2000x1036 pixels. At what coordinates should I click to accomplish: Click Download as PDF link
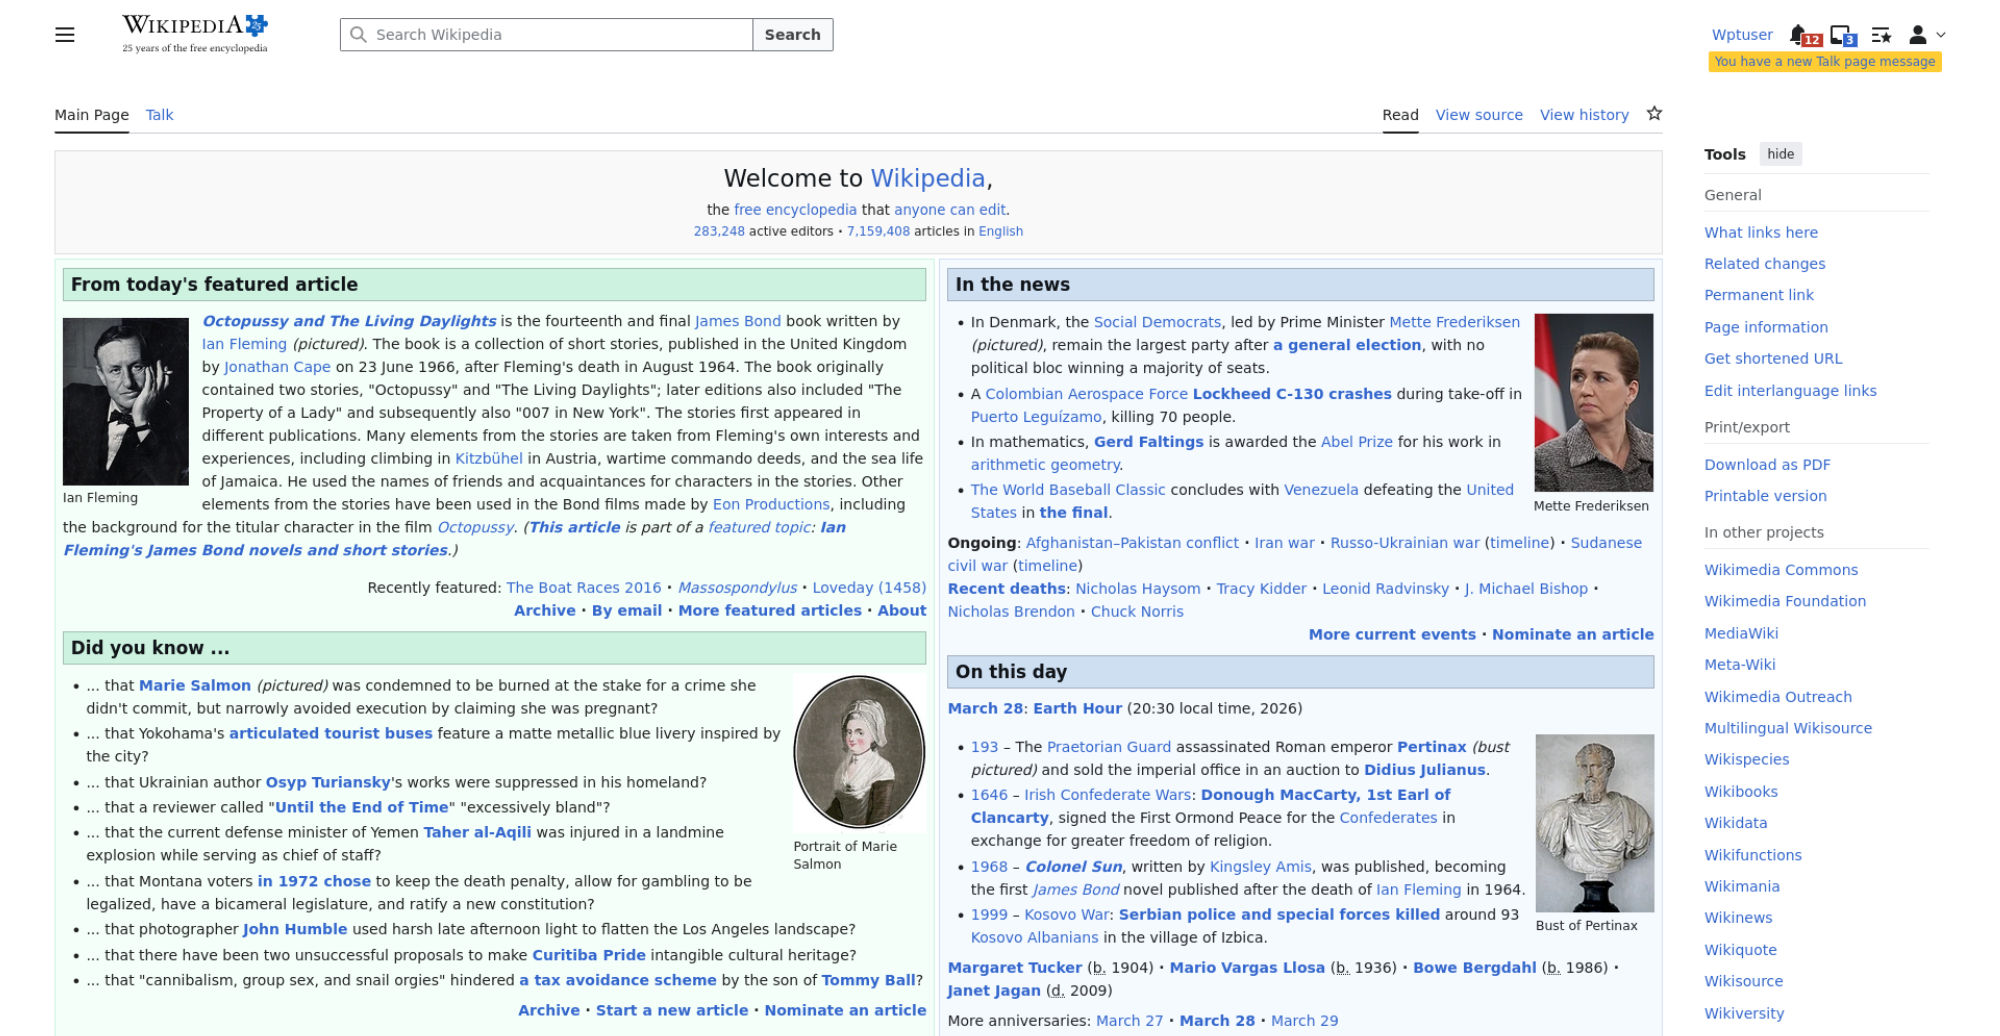[1767, 464]
